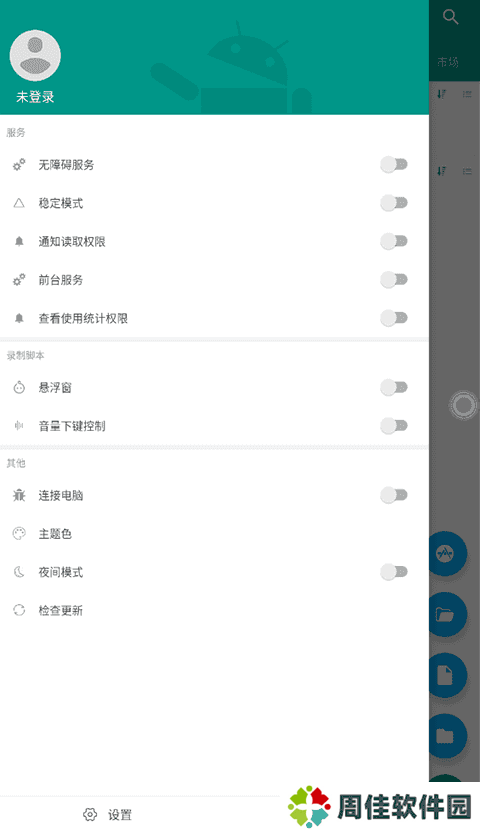Image resolution: width=480 pixels, height=832 pixels.
Task: Click the refresh icon for 检查更新
Action: coord(19,610)
